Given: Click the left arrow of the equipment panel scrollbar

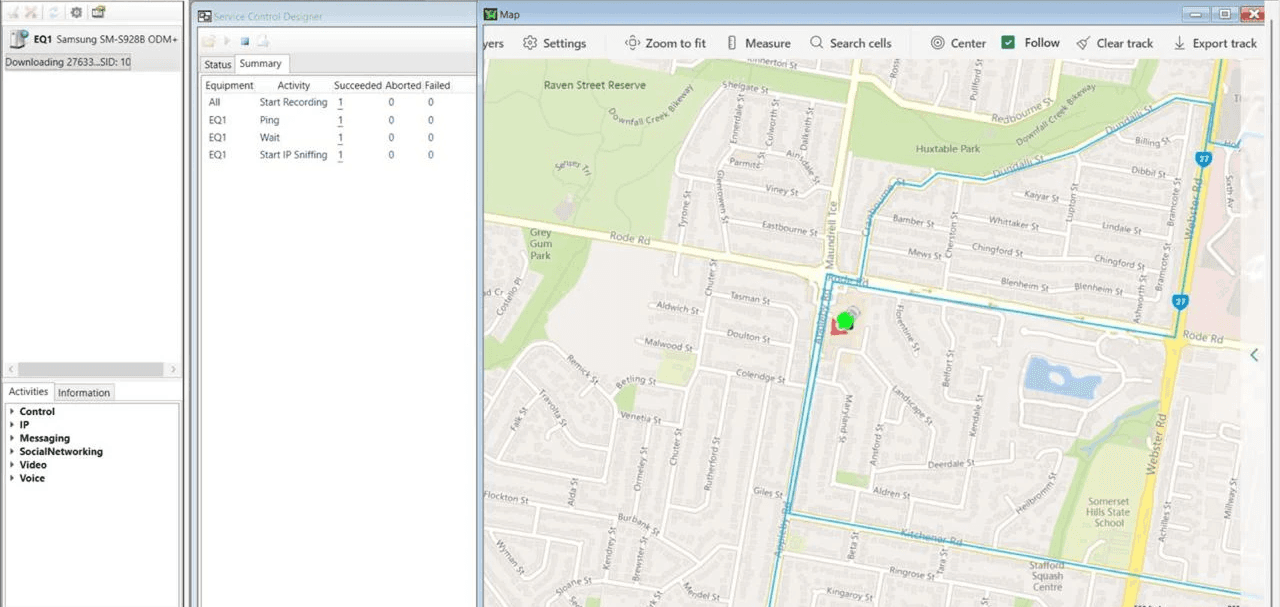Looking at the screenshot, I should [9, 370].
